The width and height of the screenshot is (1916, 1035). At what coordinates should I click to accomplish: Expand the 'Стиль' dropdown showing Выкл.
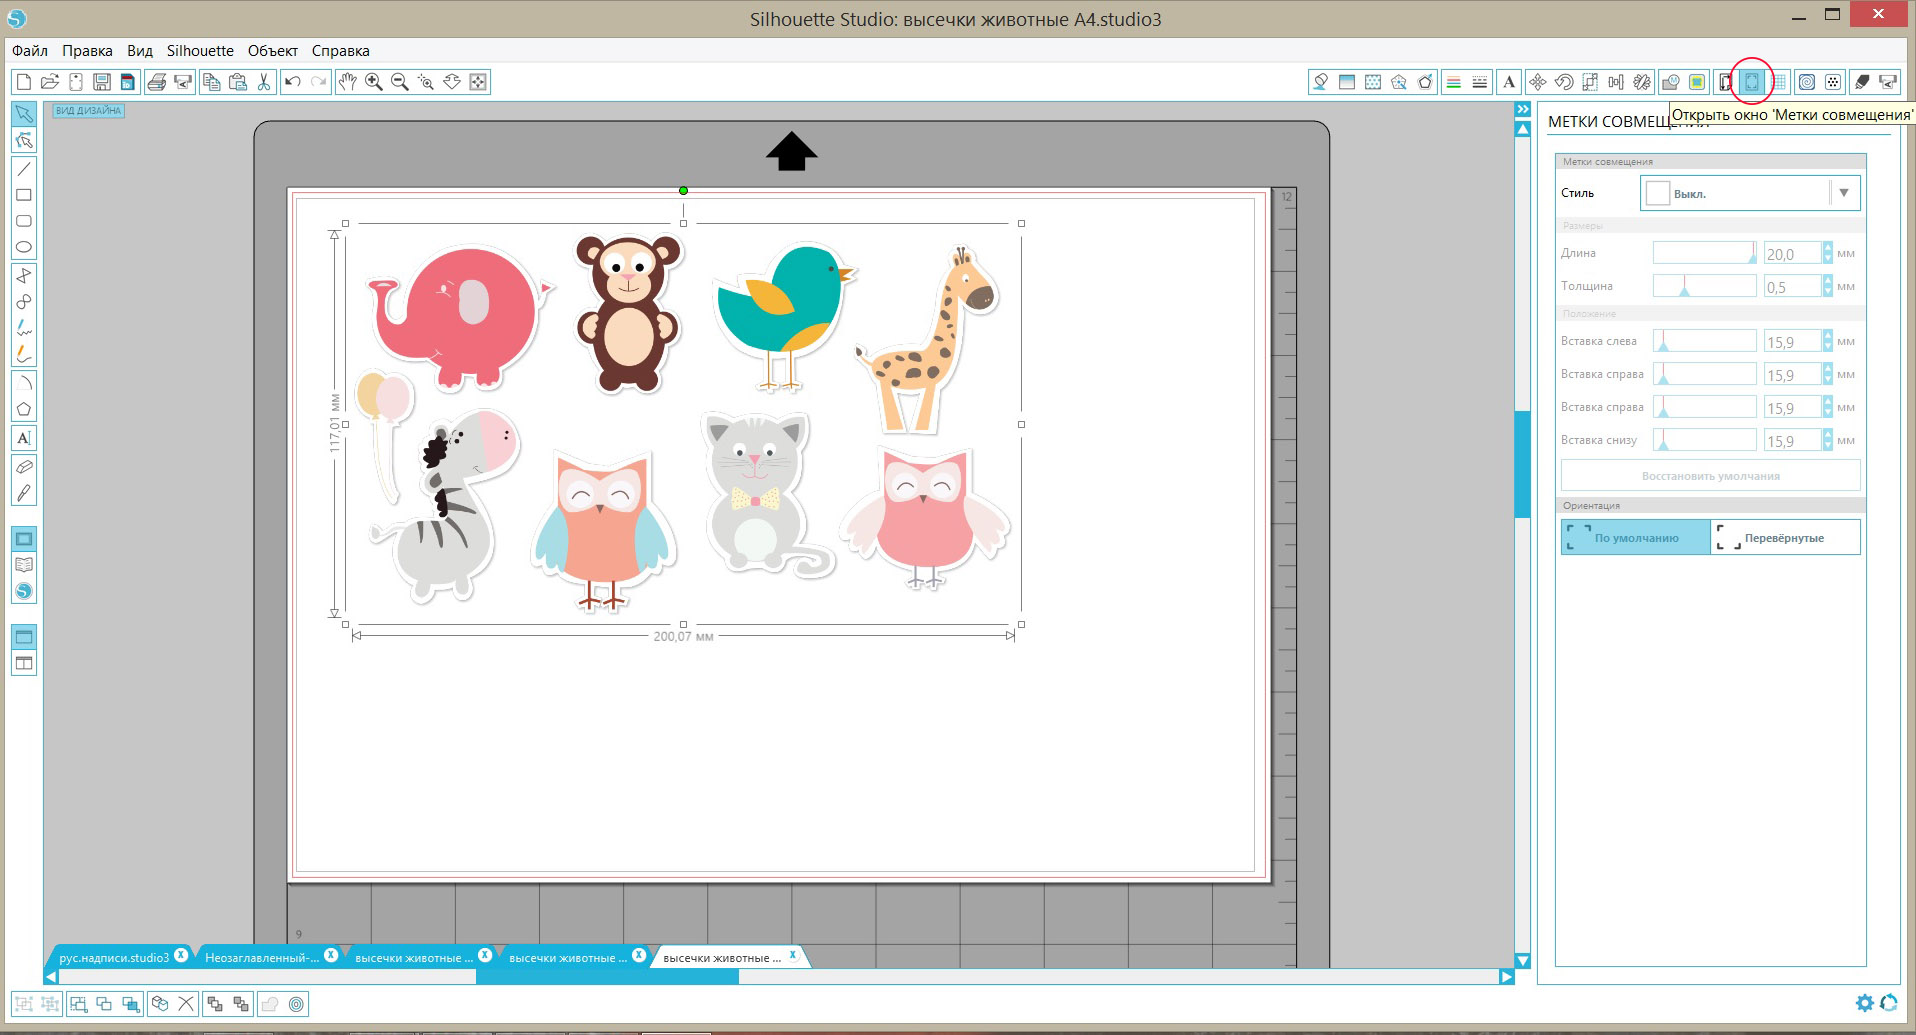[1843, 193]
